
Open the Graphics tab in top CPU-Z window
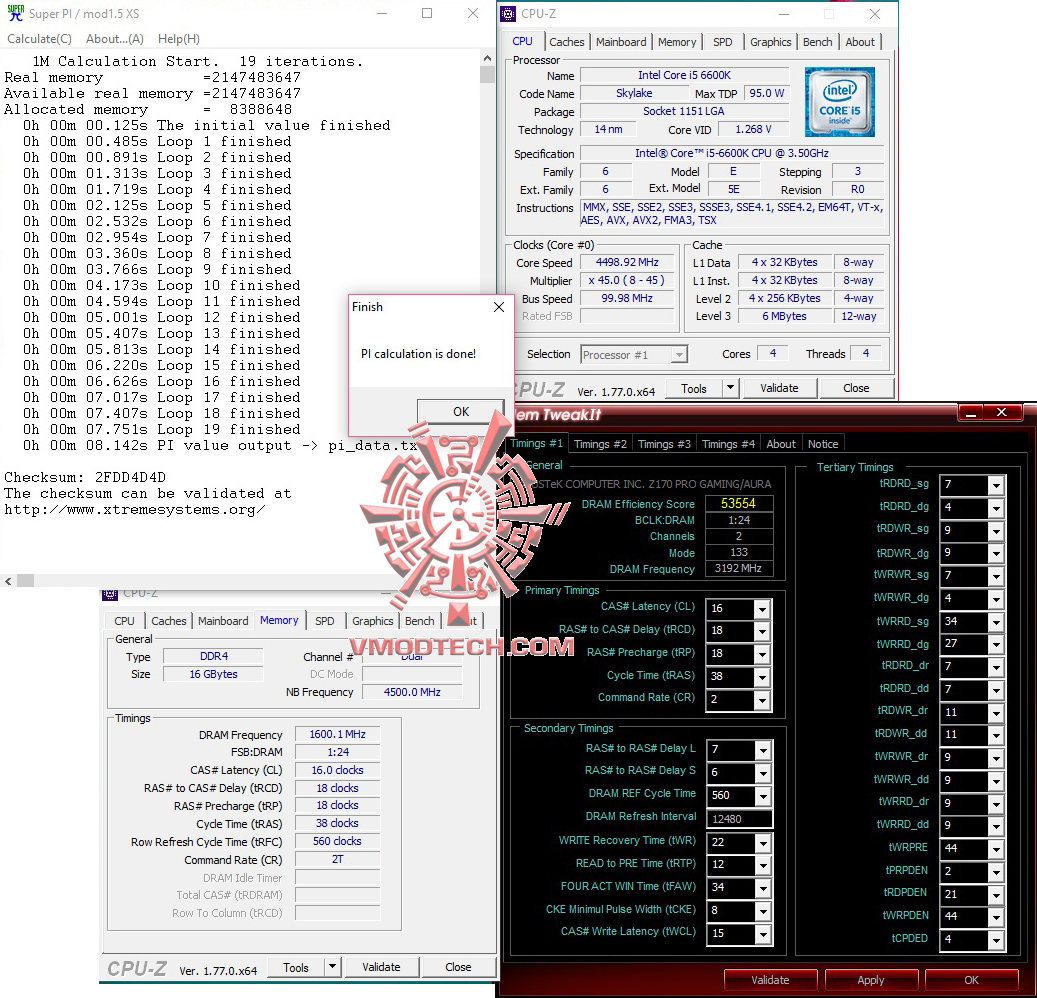[x=770, y=42]
